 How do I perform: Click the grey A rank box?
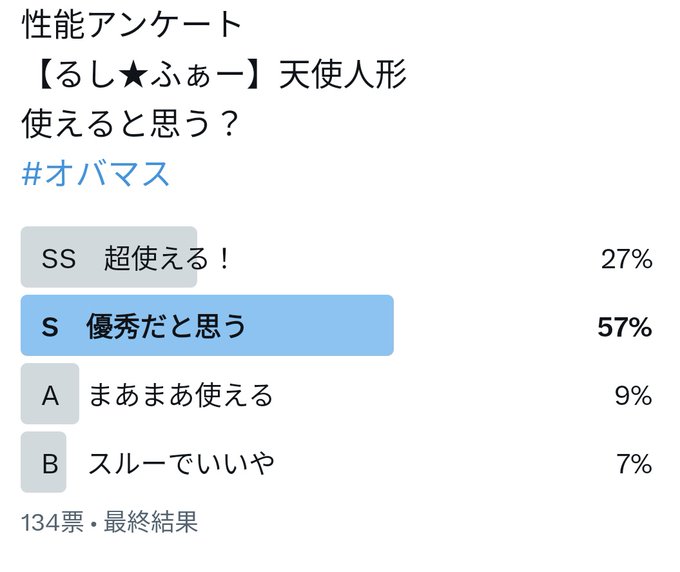(50, 393)
